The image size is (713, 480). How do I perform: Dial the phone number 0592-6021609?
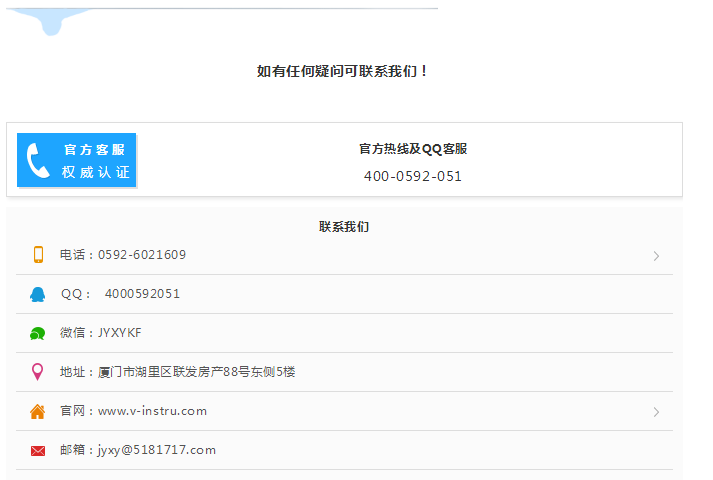141,255
